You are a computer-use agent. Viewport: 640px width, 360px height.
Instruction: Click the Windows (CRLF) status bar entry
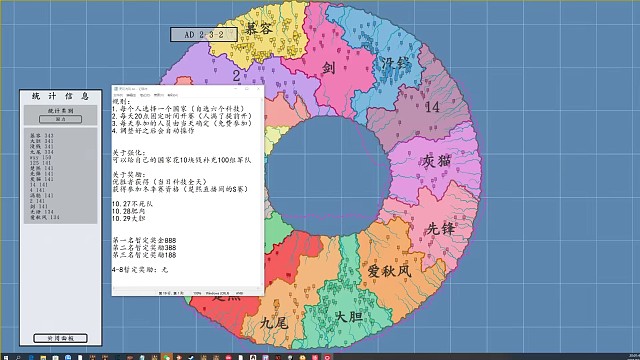tap(218, 293)
